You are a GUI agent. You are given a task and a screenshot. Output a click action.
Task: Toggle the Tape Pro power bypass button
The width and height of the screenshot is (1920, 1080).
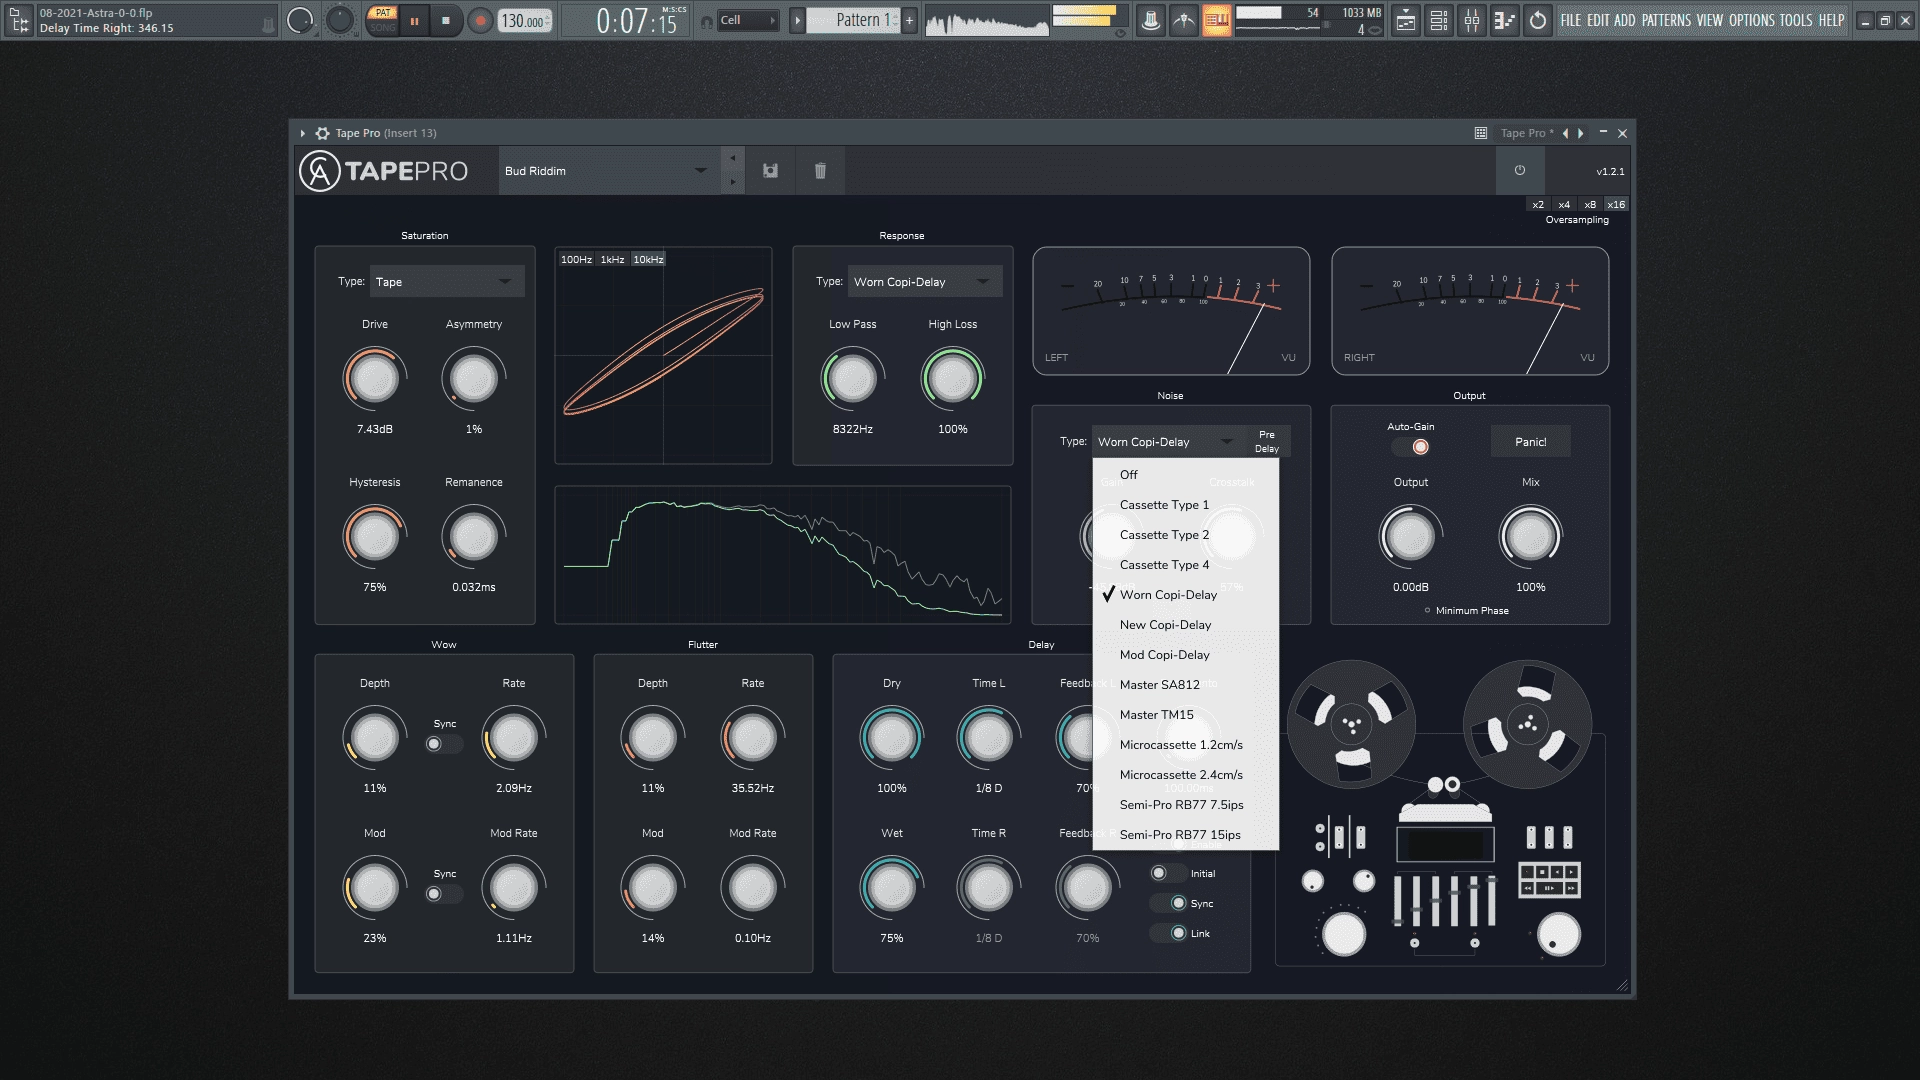point(1520,170)
